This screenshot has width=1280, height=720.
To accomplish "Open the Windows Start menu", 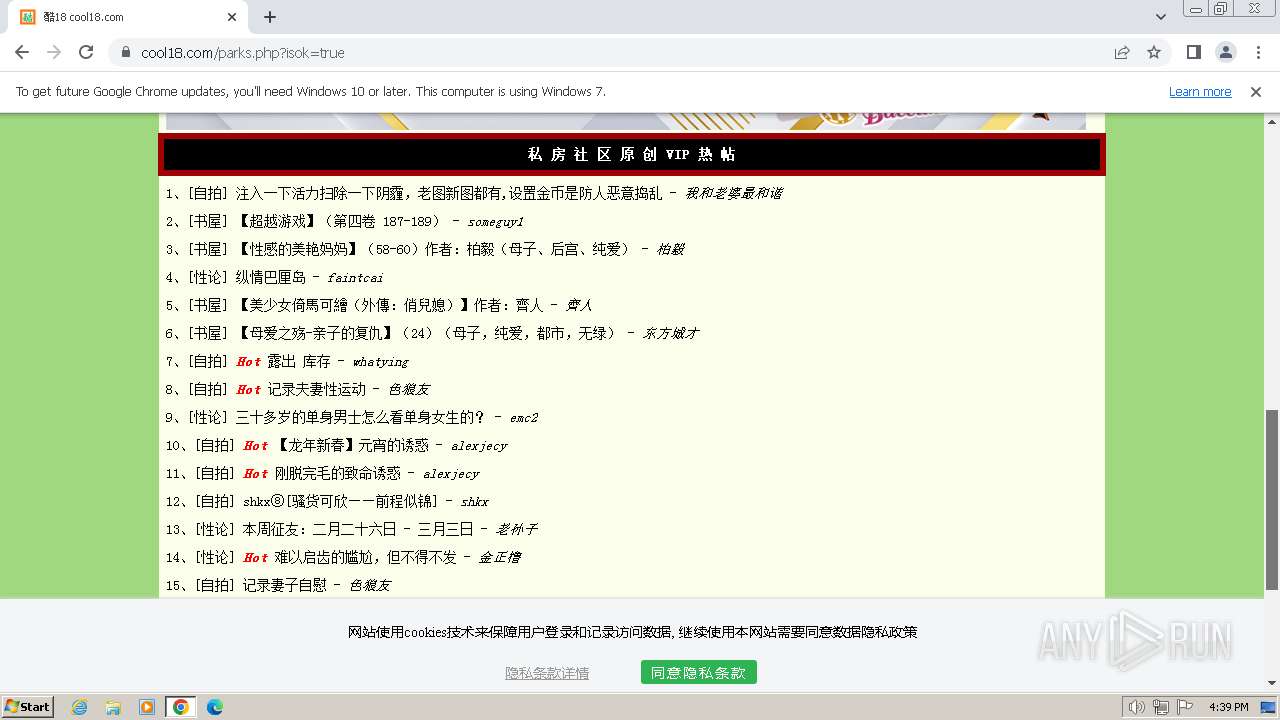I will coord(28,706).
